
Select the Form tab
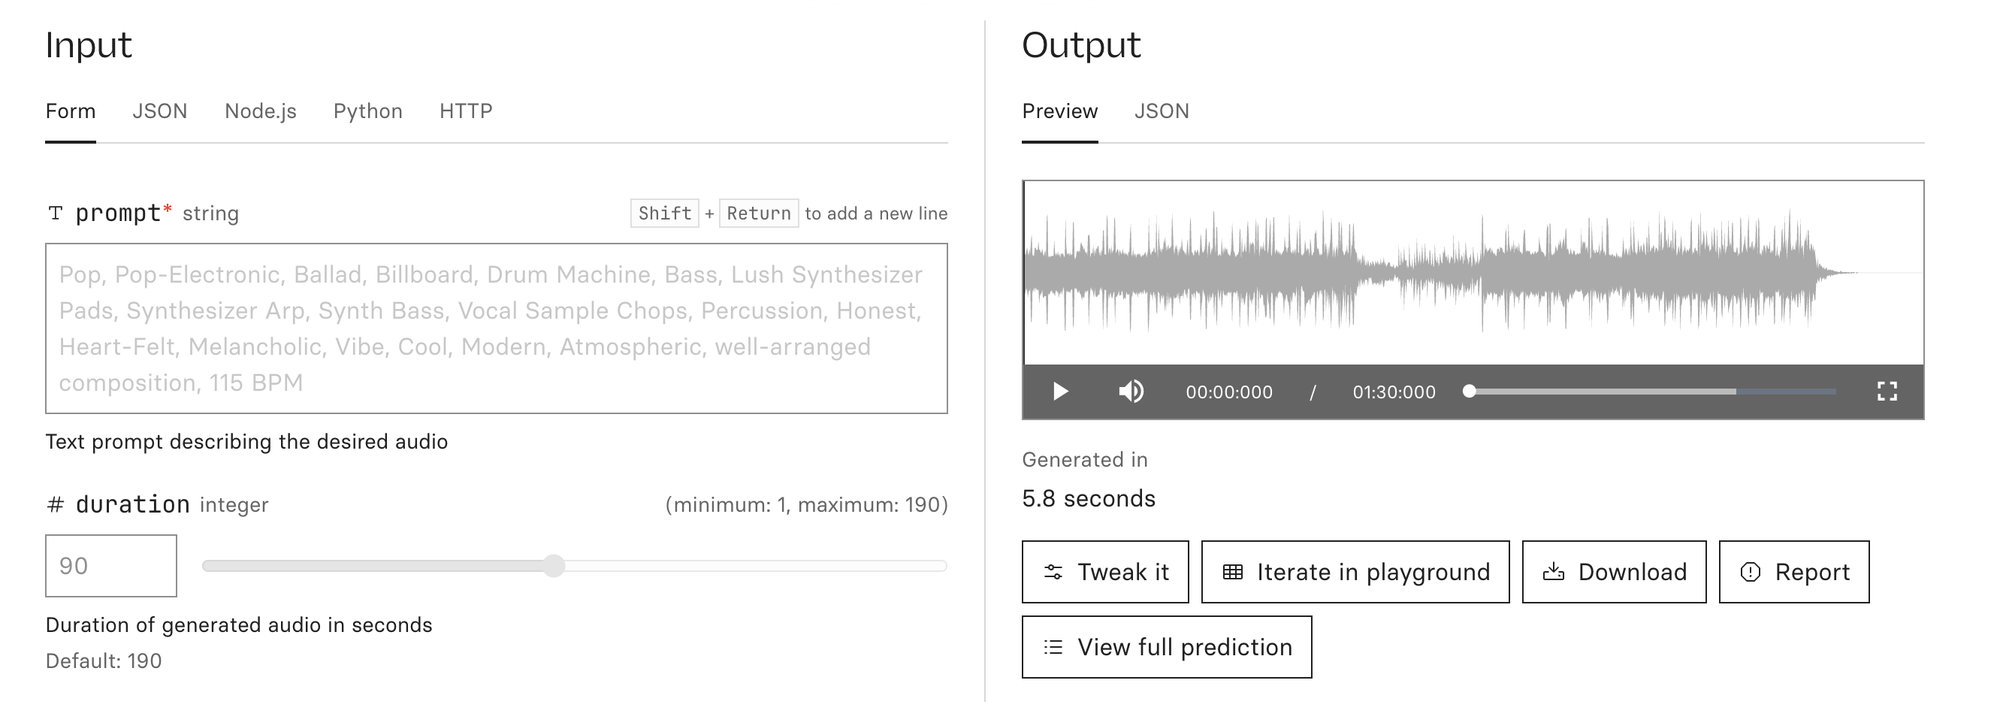(x=70, y=111)
